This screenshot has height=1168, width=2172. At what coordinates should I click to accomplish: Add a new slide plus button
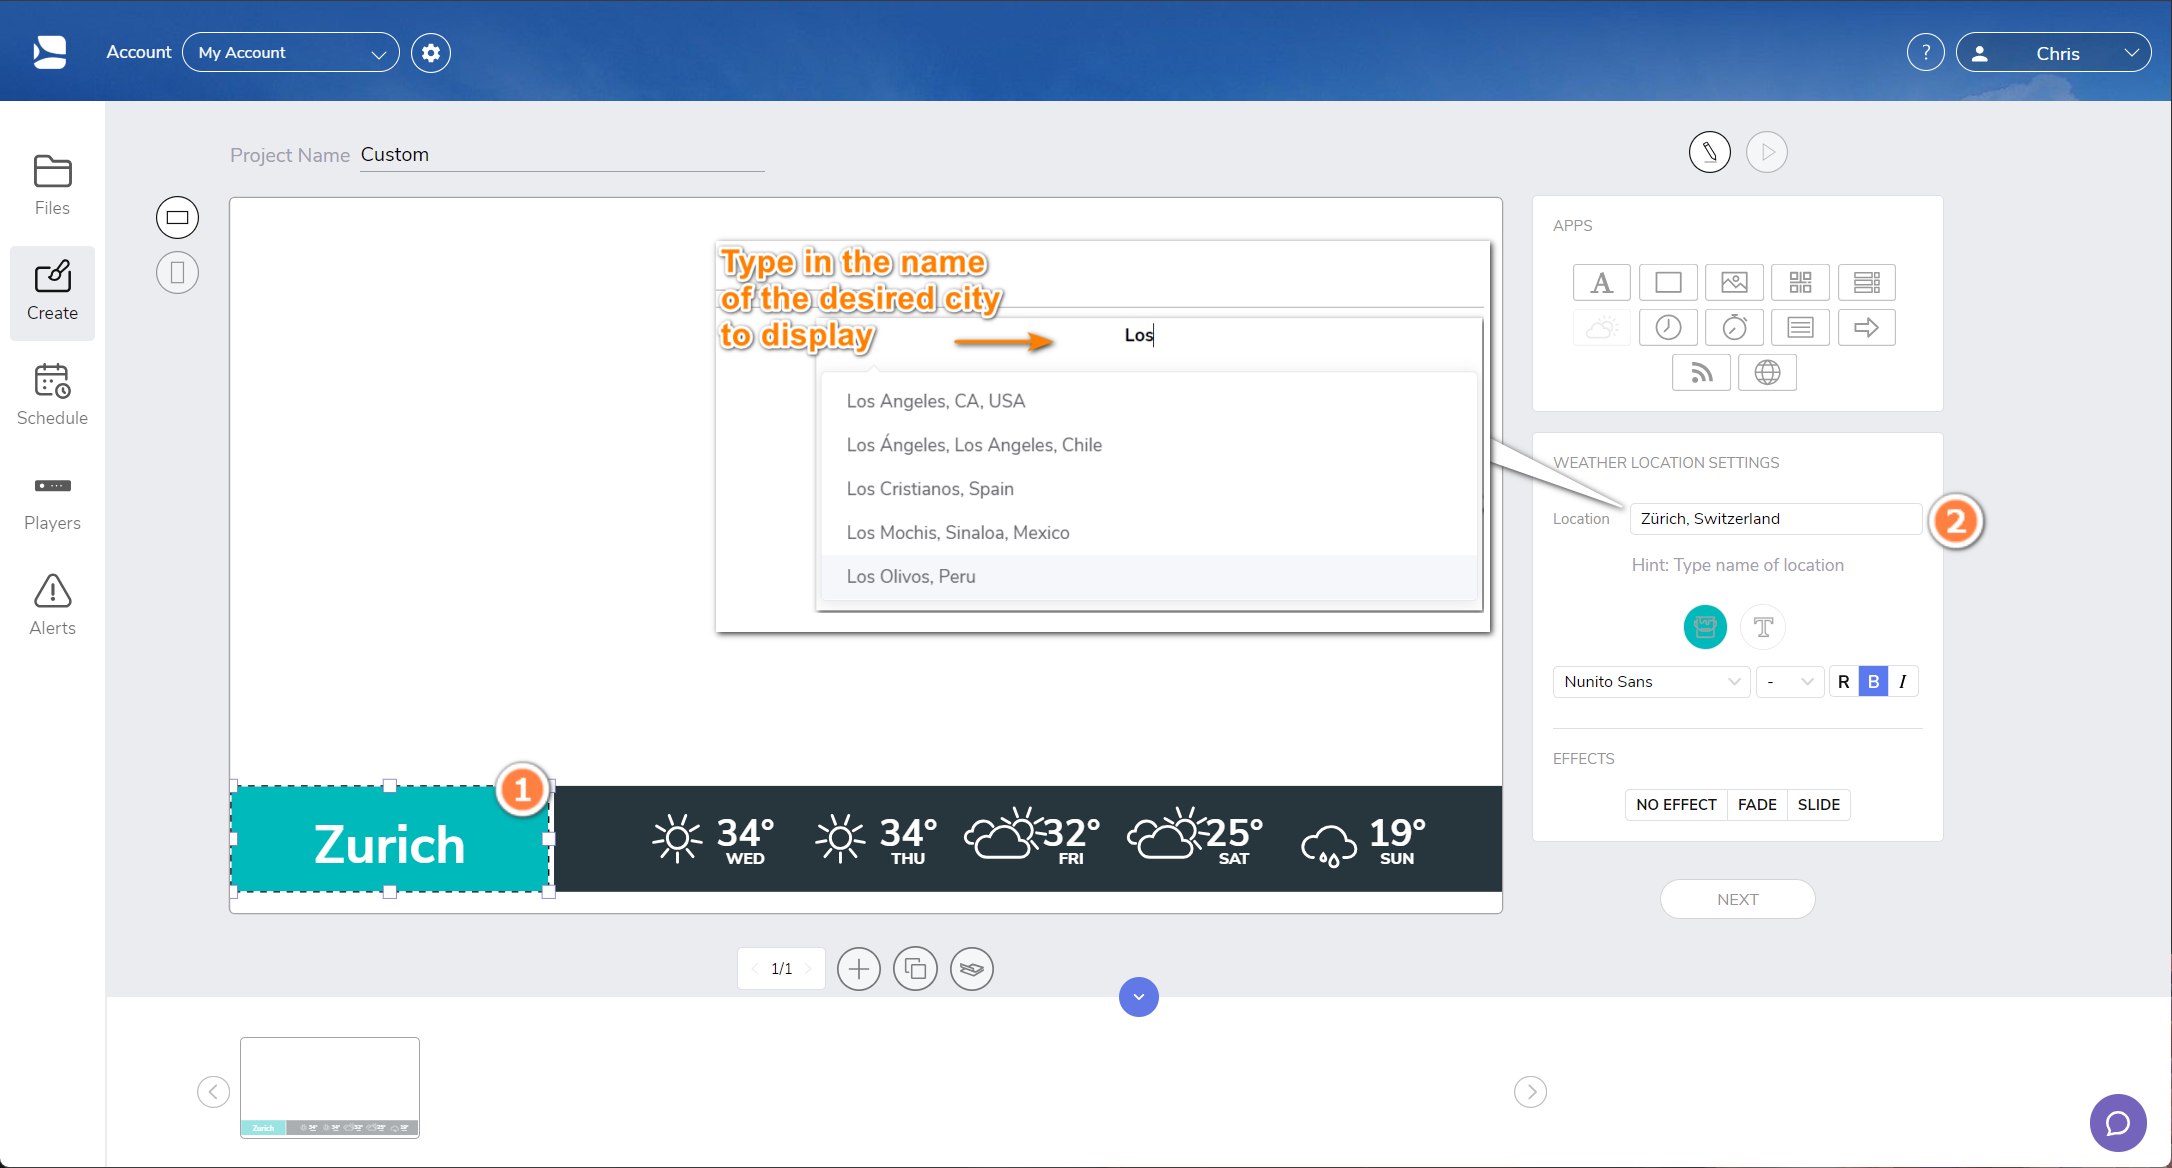858,969
